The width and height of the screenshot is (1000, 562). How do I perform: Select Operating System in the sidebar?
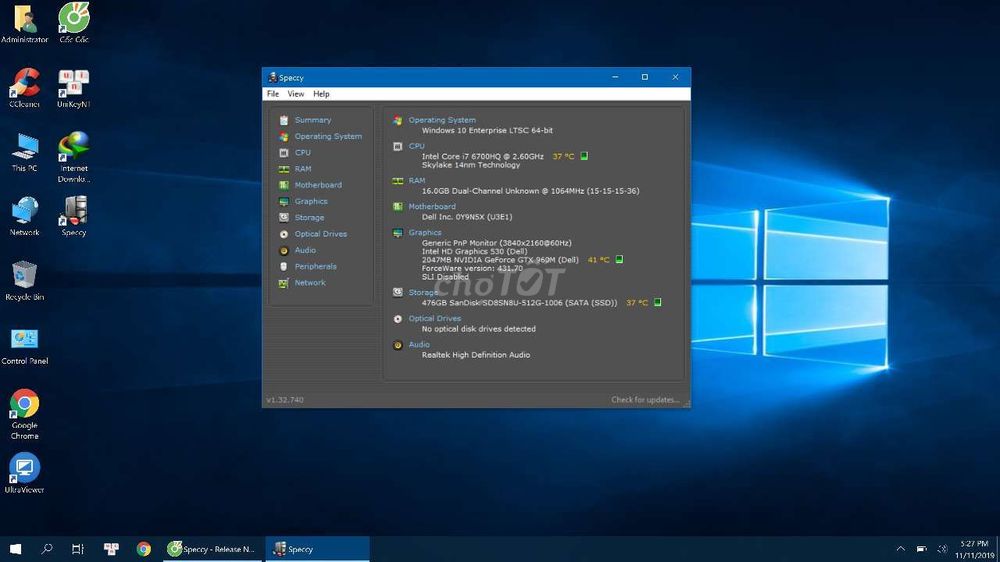328,137
